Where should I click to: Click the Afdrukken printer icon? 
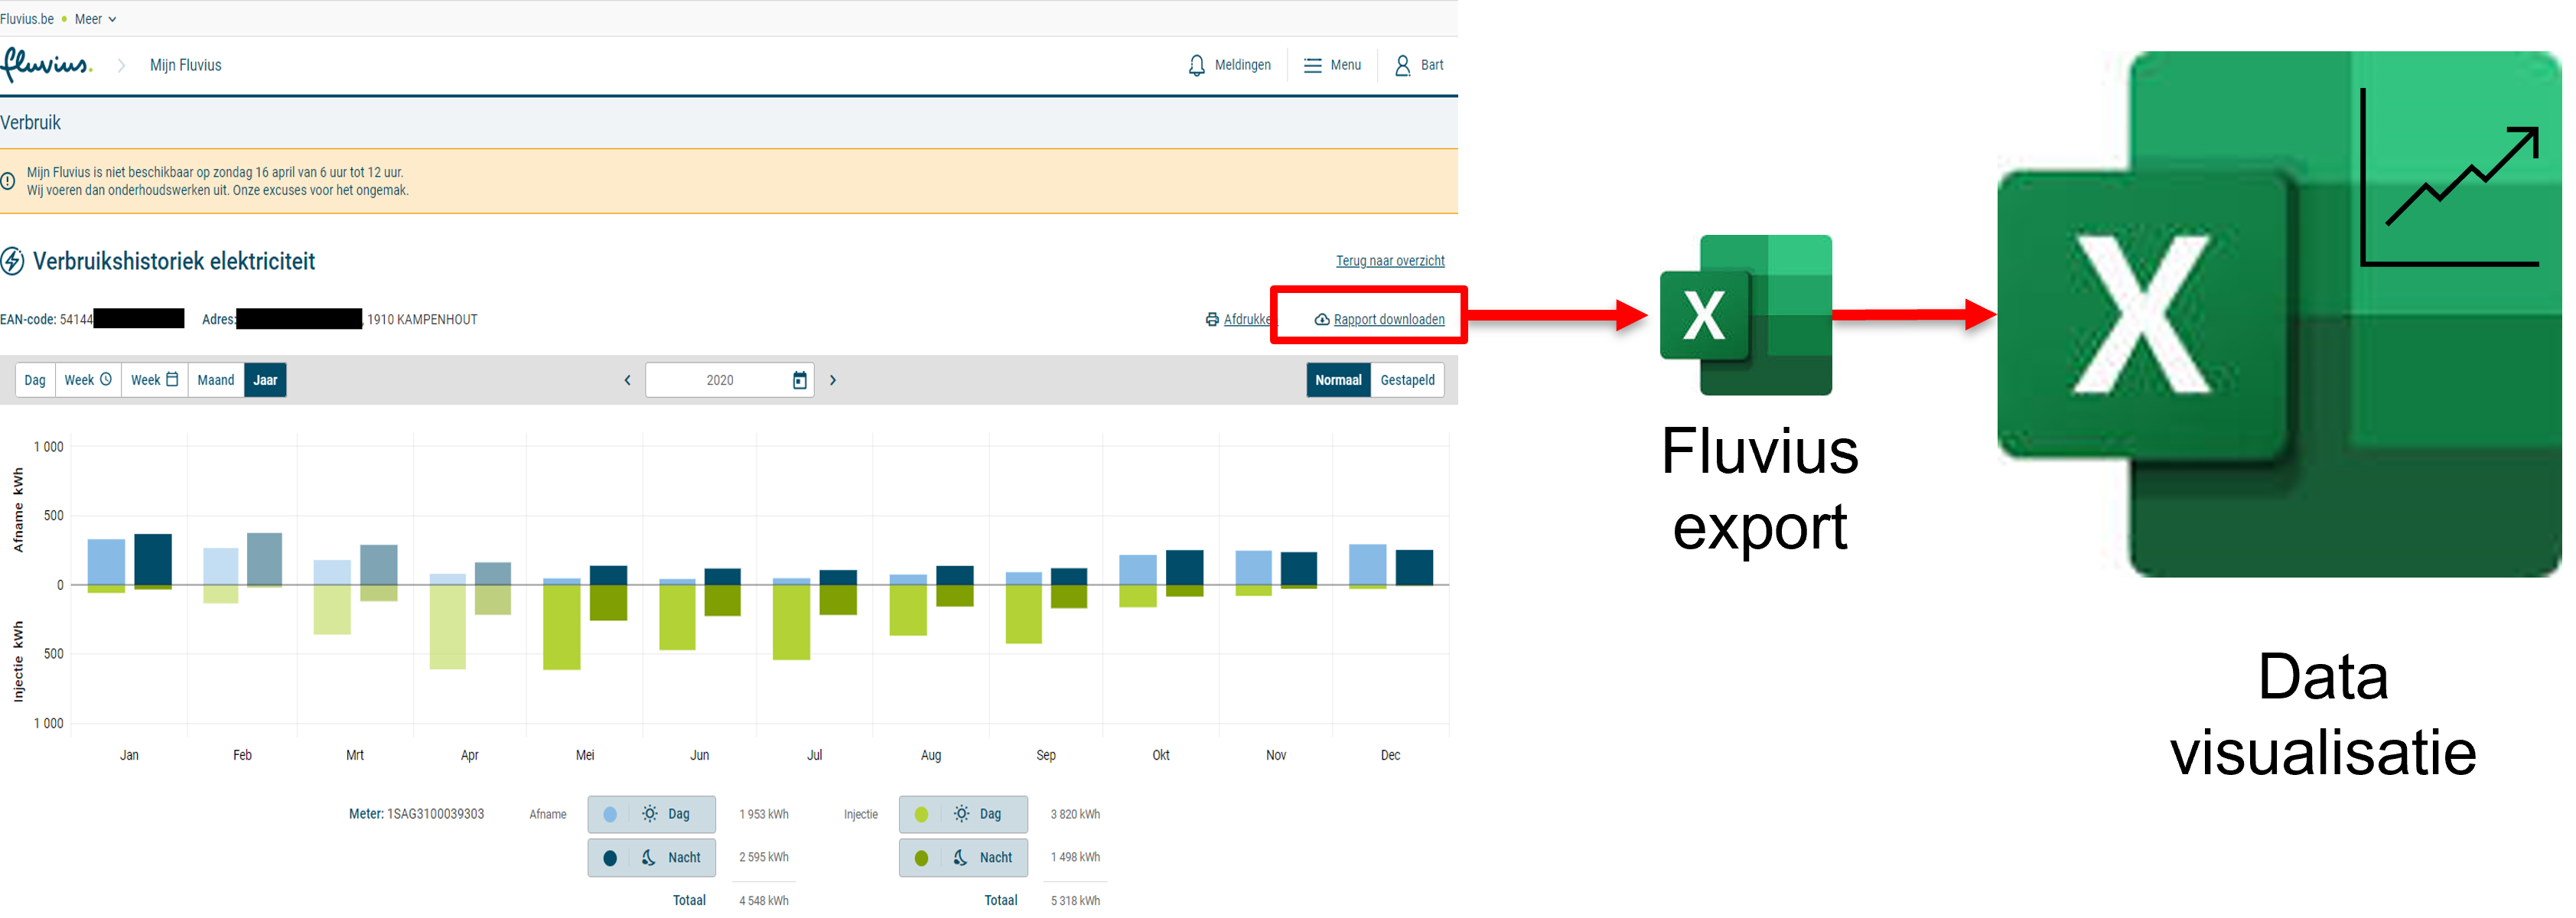click(1212, 320)
